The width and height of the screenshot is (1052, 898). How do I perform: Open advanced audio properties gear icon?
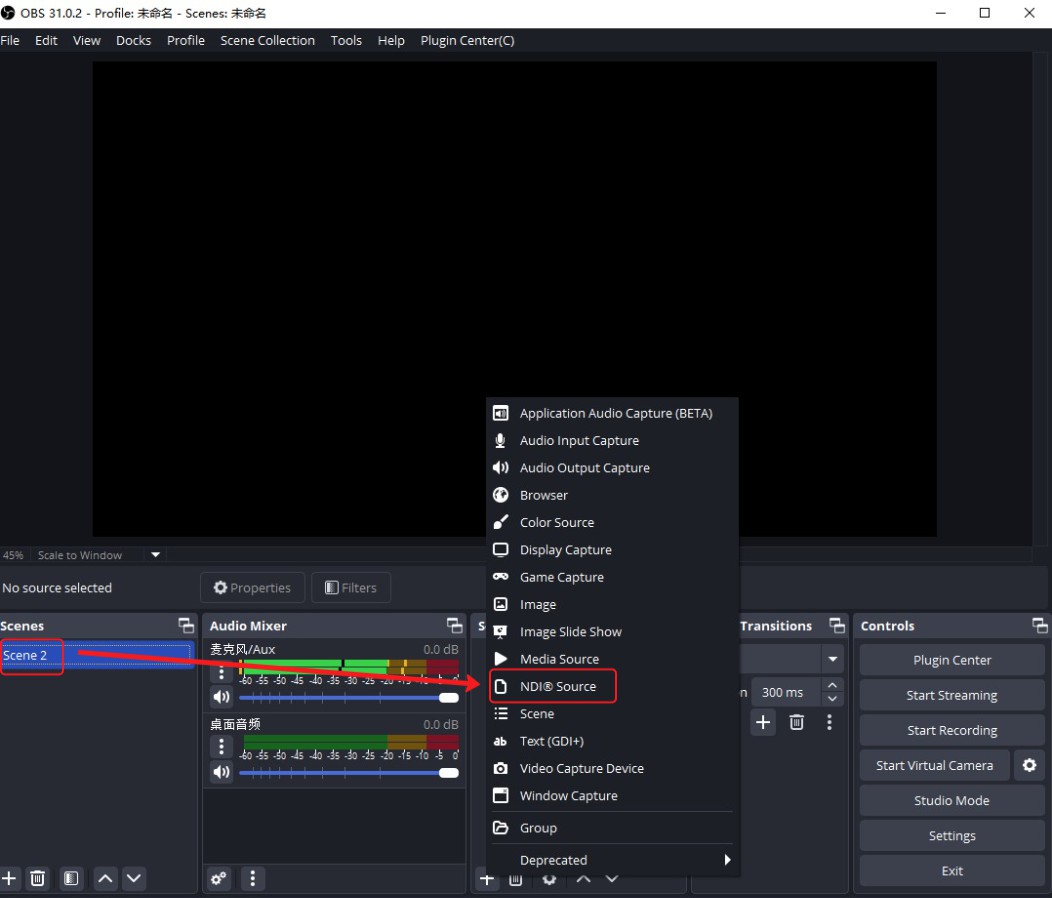[219, 878]
